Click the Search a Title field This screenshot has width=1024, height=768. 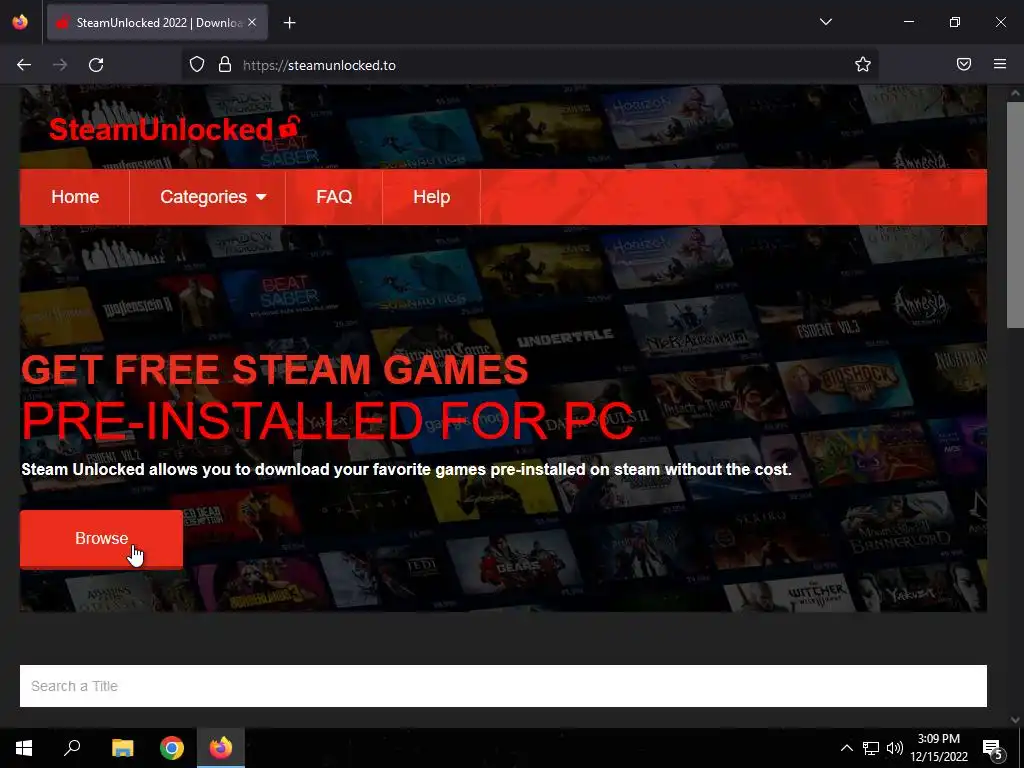coord(503,686)
